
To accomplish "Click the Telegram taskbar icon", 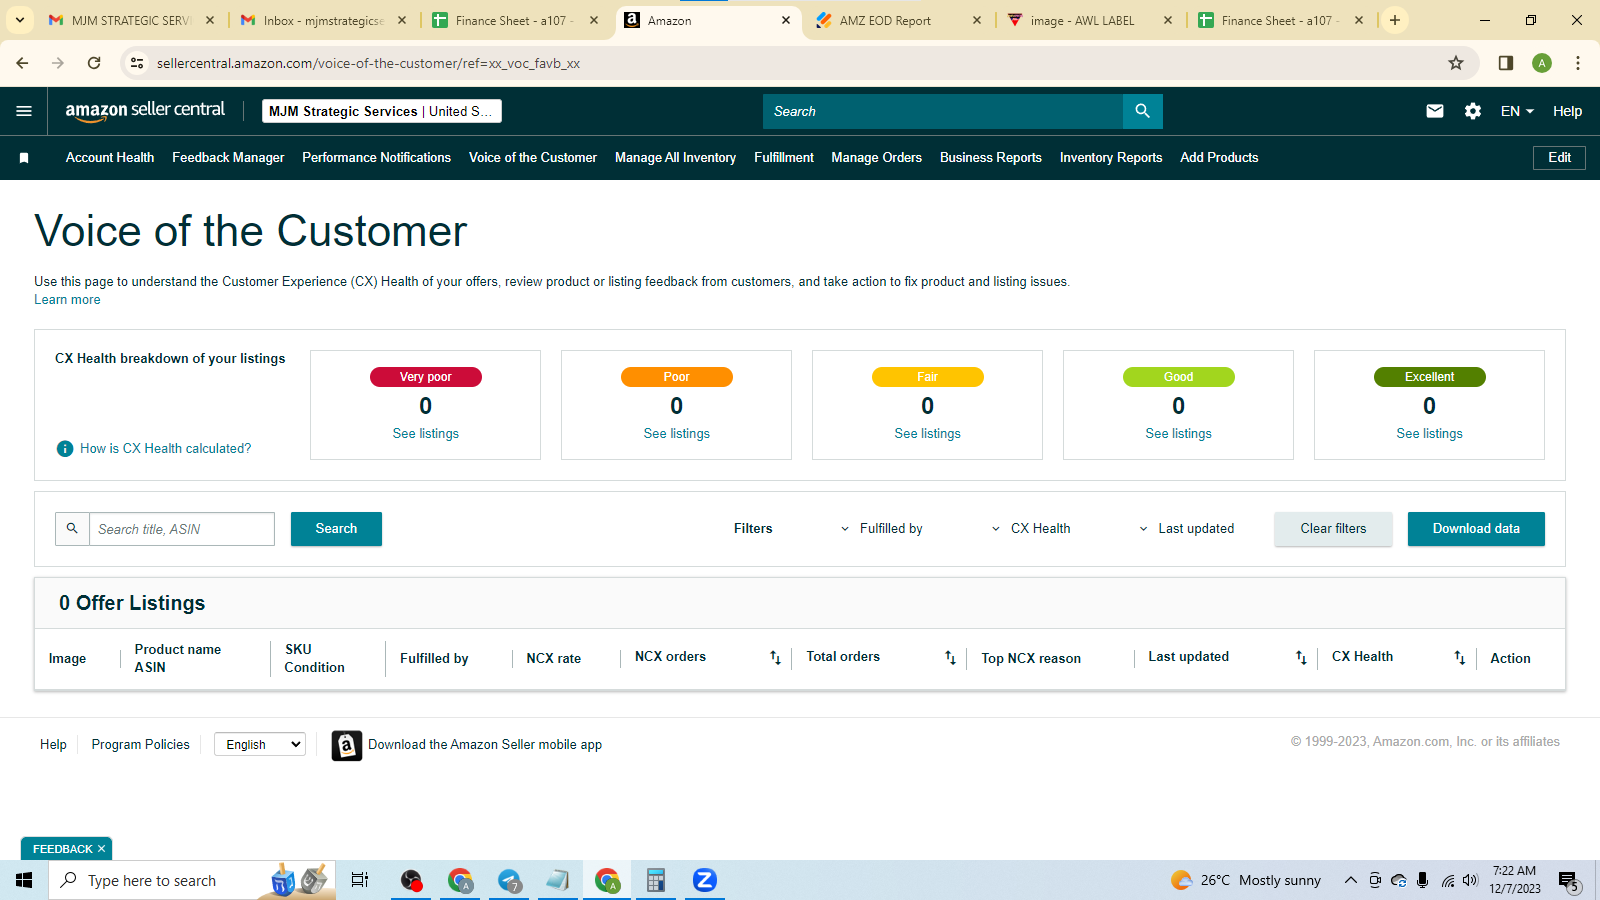I will [510, 880].
